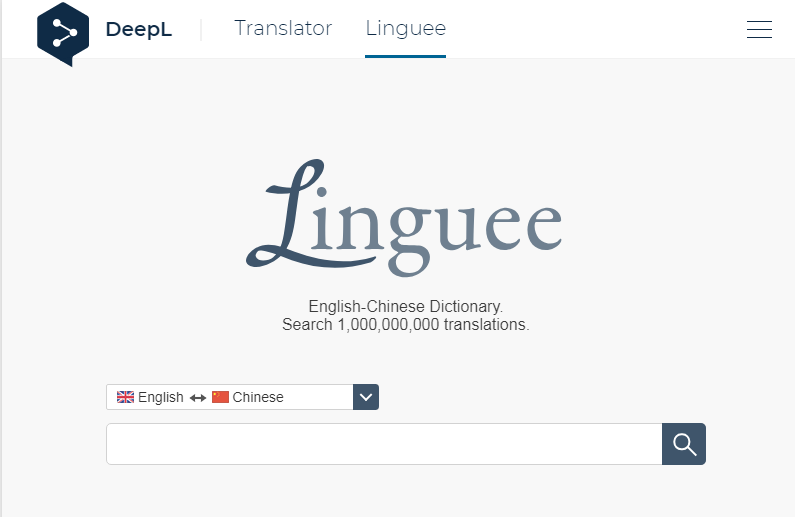Click the English–Chinese language selector box
This screenshot has width=795, height=517.
[242, 397]
